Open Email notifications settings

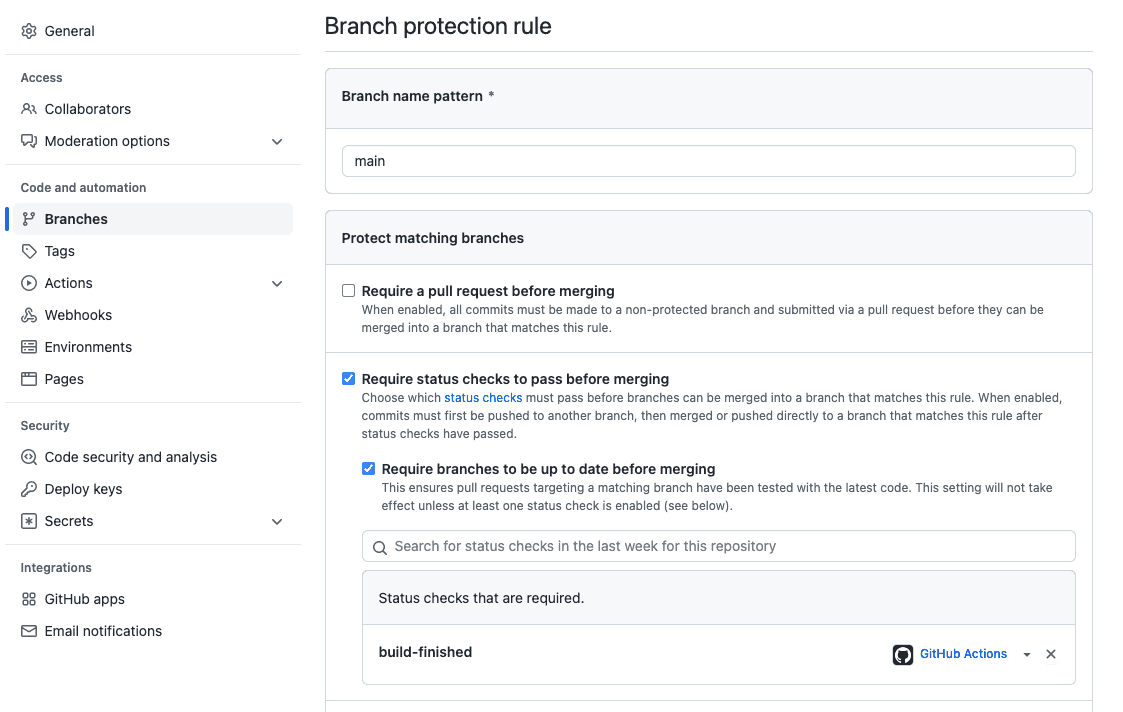click(x=103, y=631)
